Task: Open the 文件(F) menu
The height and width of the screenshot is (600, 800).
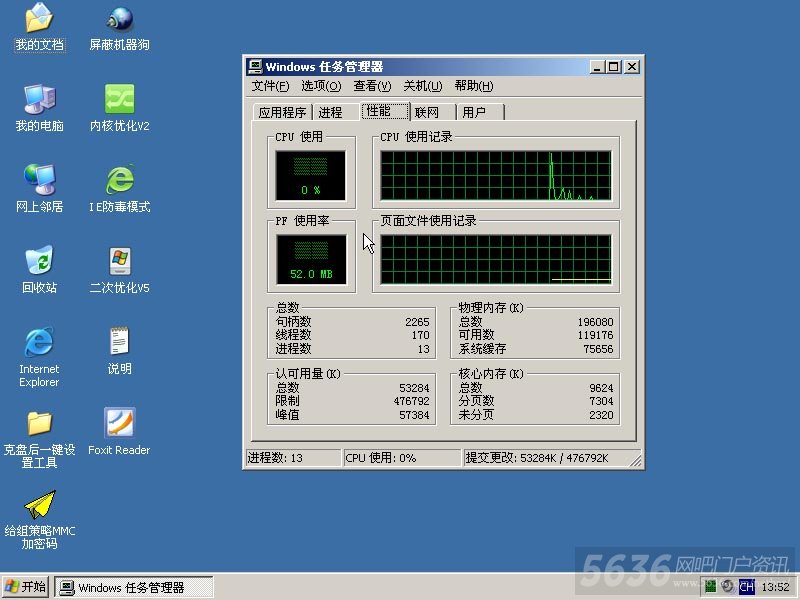Action: (270, 86)
